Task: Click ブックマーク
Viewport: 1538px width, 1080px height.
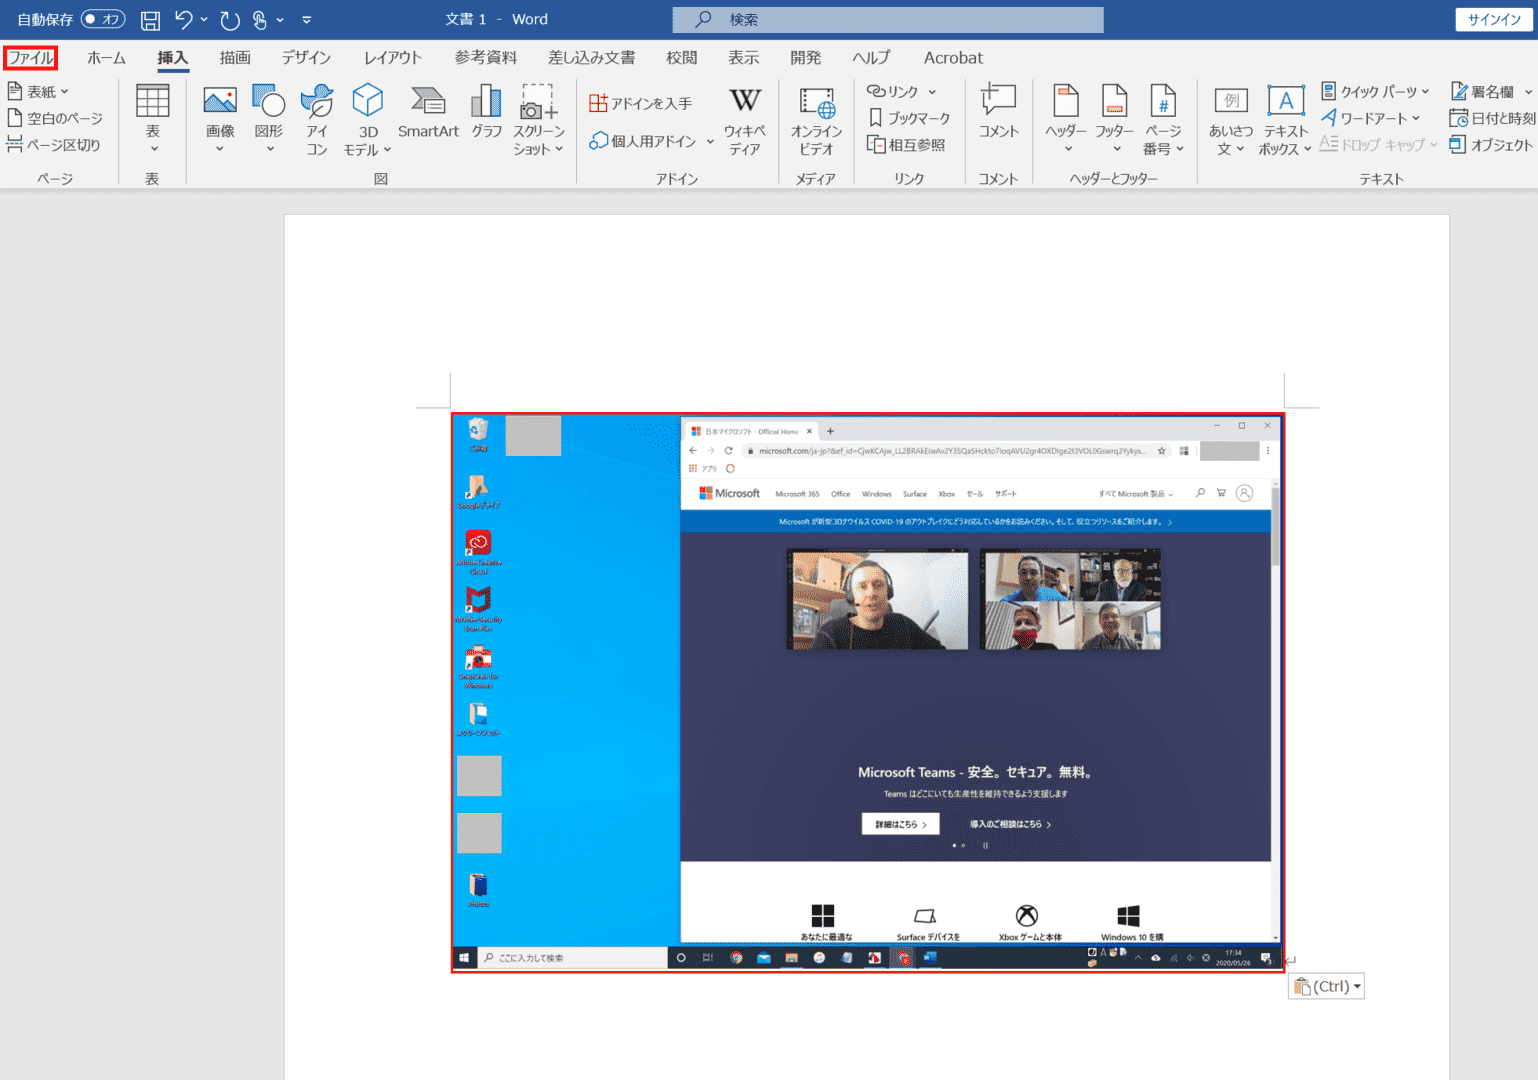Action: [x=909, y=118]
